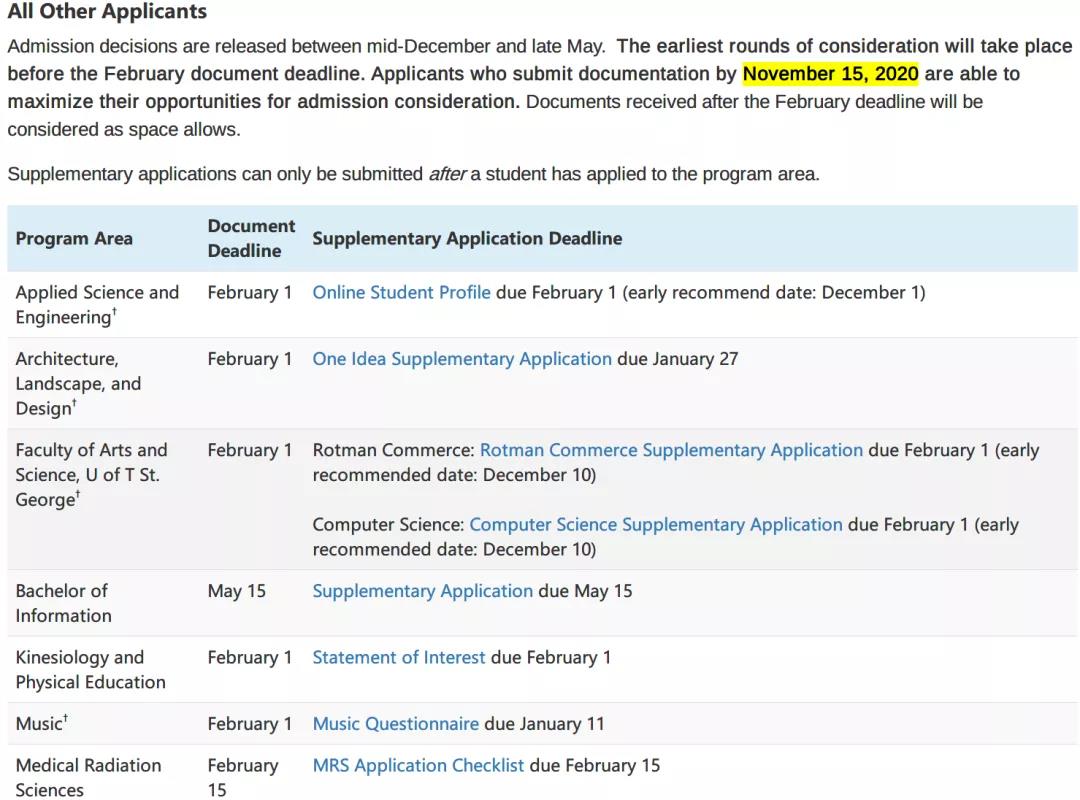Viewport: 1080px width, 800px height.
Task: Click the May 15 document deadline cell
Action: tap(237, 591)
